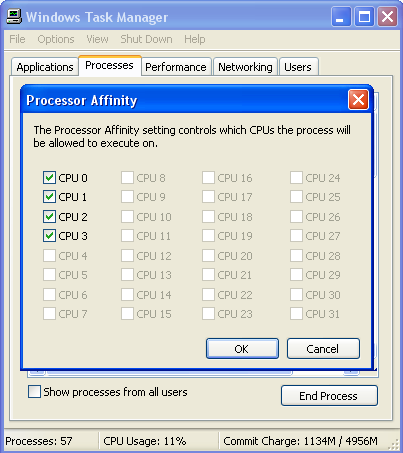Switch to the Performance tab

[176, 67]
